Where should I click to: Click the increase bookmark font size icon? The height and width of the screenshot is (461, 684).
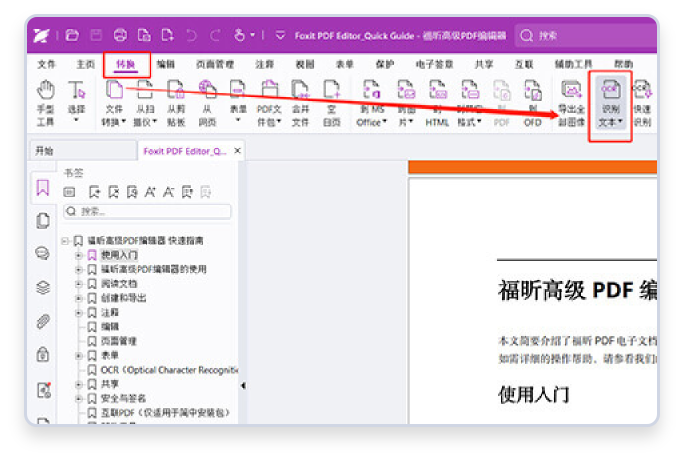pos(150,192)
